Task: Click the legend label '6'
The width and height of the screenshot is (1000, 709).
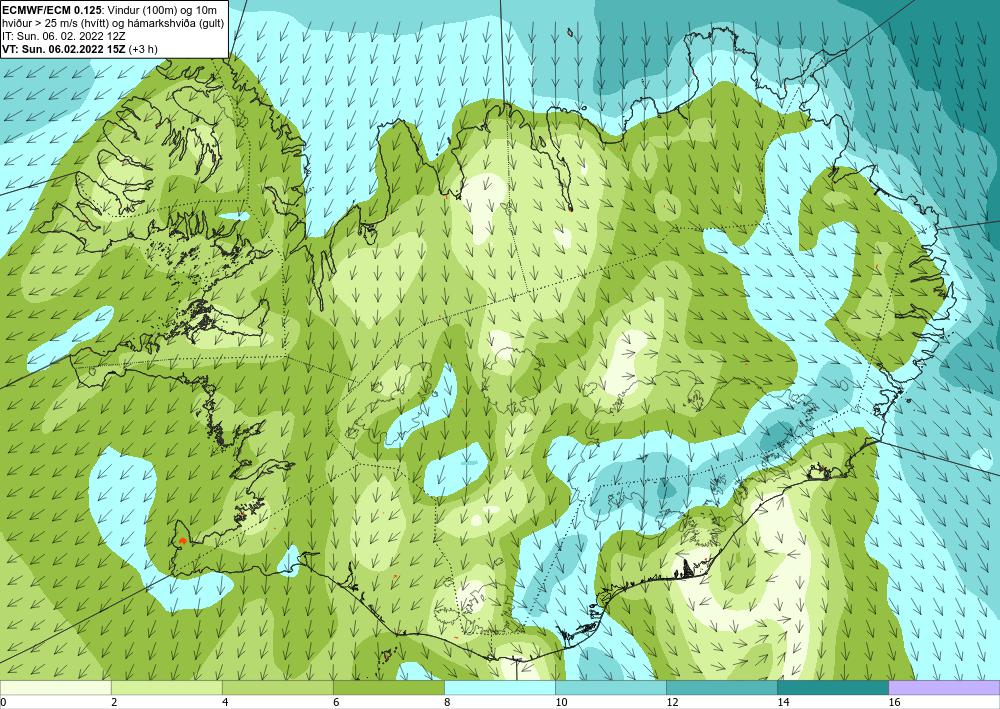Action: click(335, 702)
